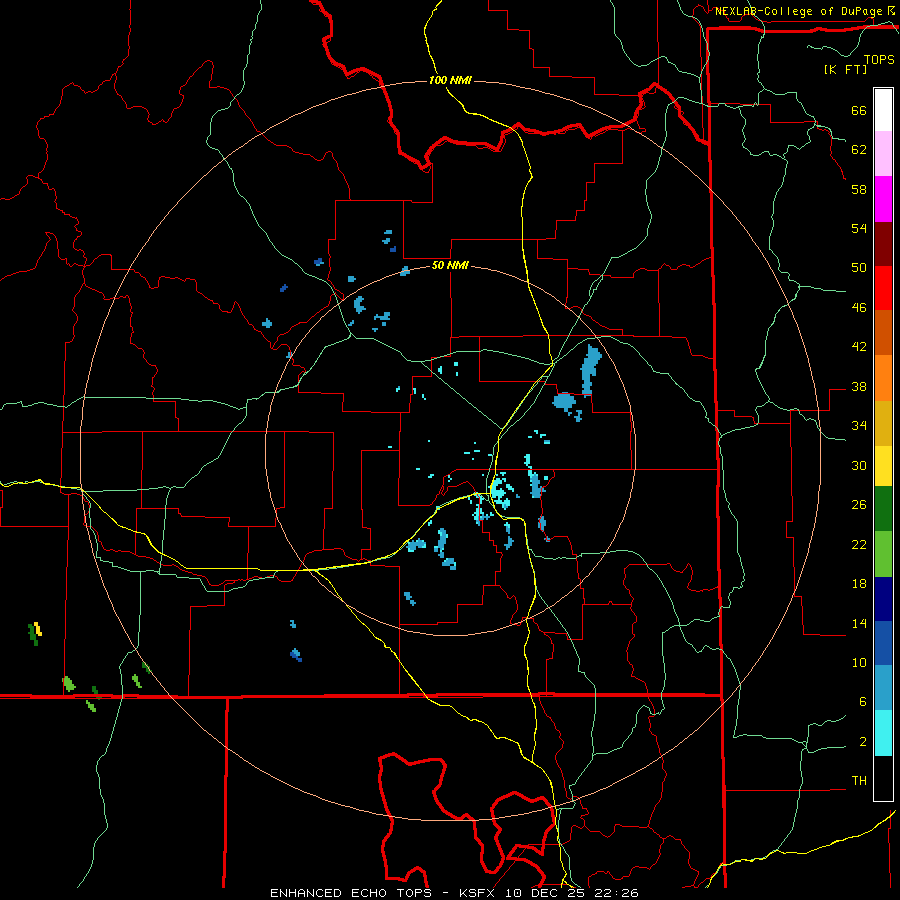Select the dark green legend band
The height and width of the screenshot is (900, 900).
click(883, 509)
